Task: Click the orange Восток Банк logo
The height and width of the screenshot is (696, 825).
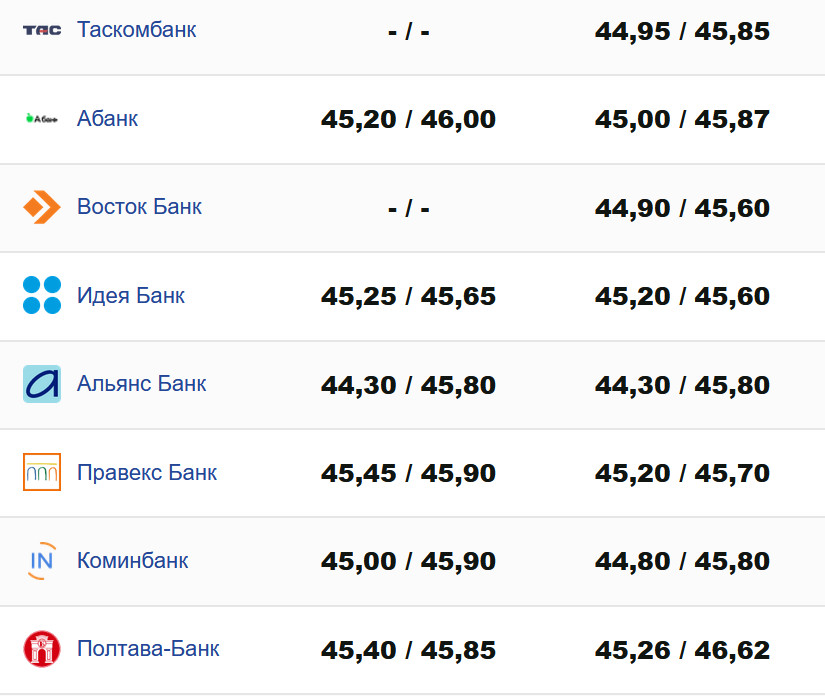Action: (42, 207)
